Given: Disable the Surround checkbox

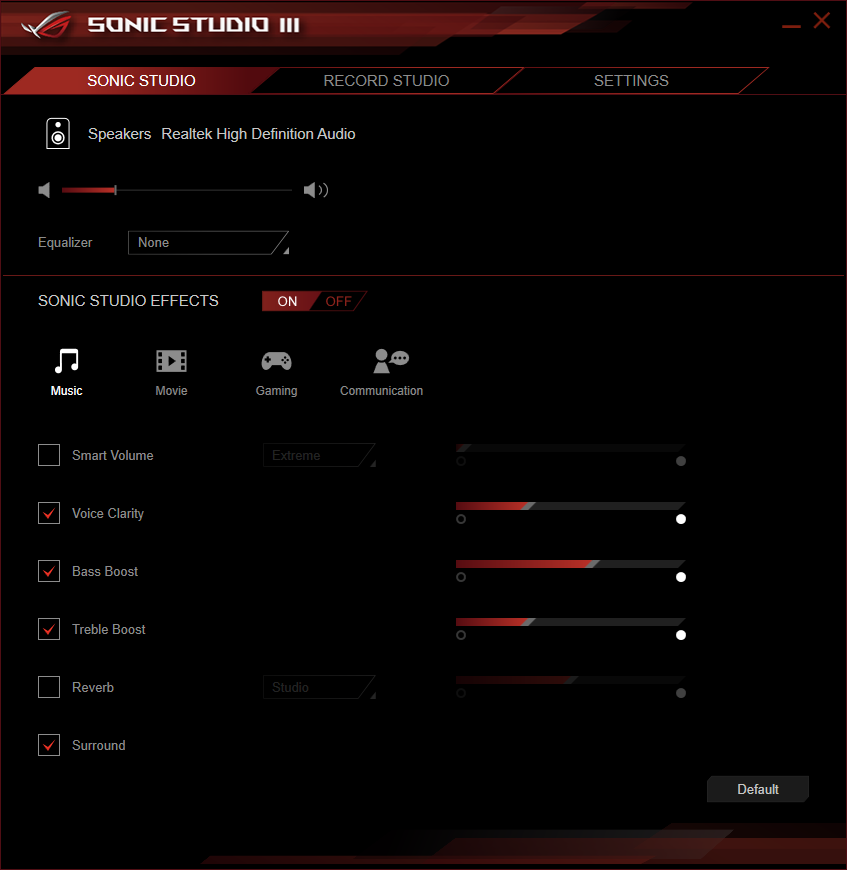Looking at the screenshot, I should coord(49,745).
